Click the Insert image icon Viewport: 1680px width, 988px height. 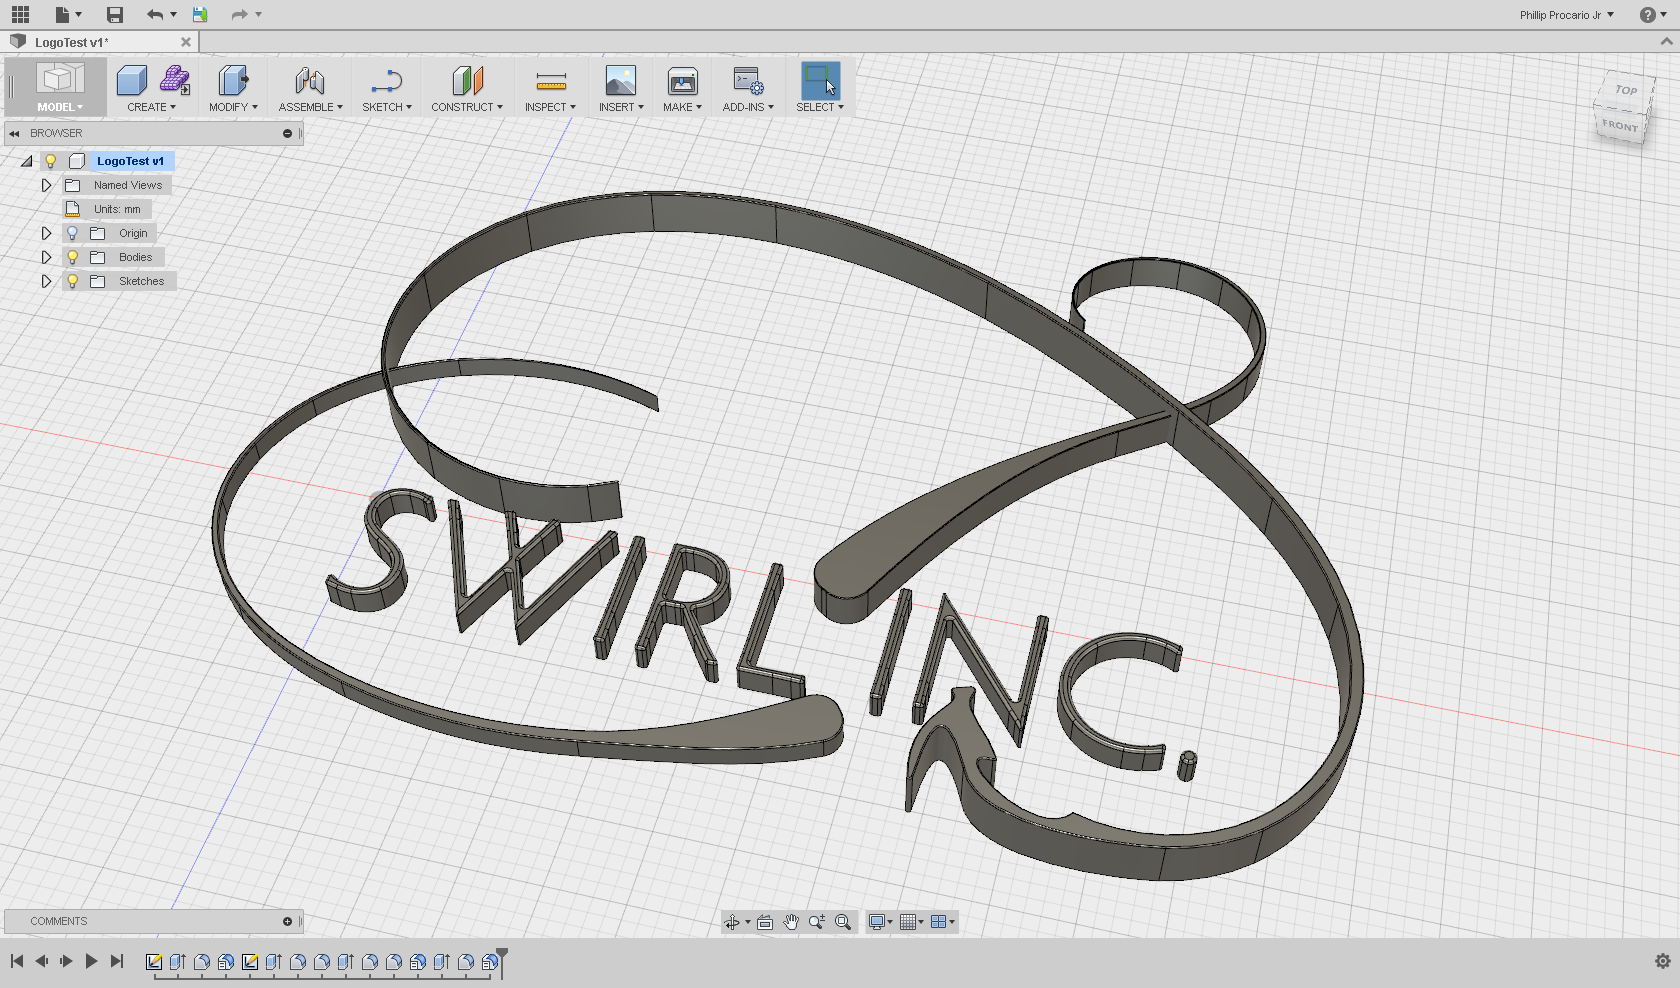coord(620,80)
